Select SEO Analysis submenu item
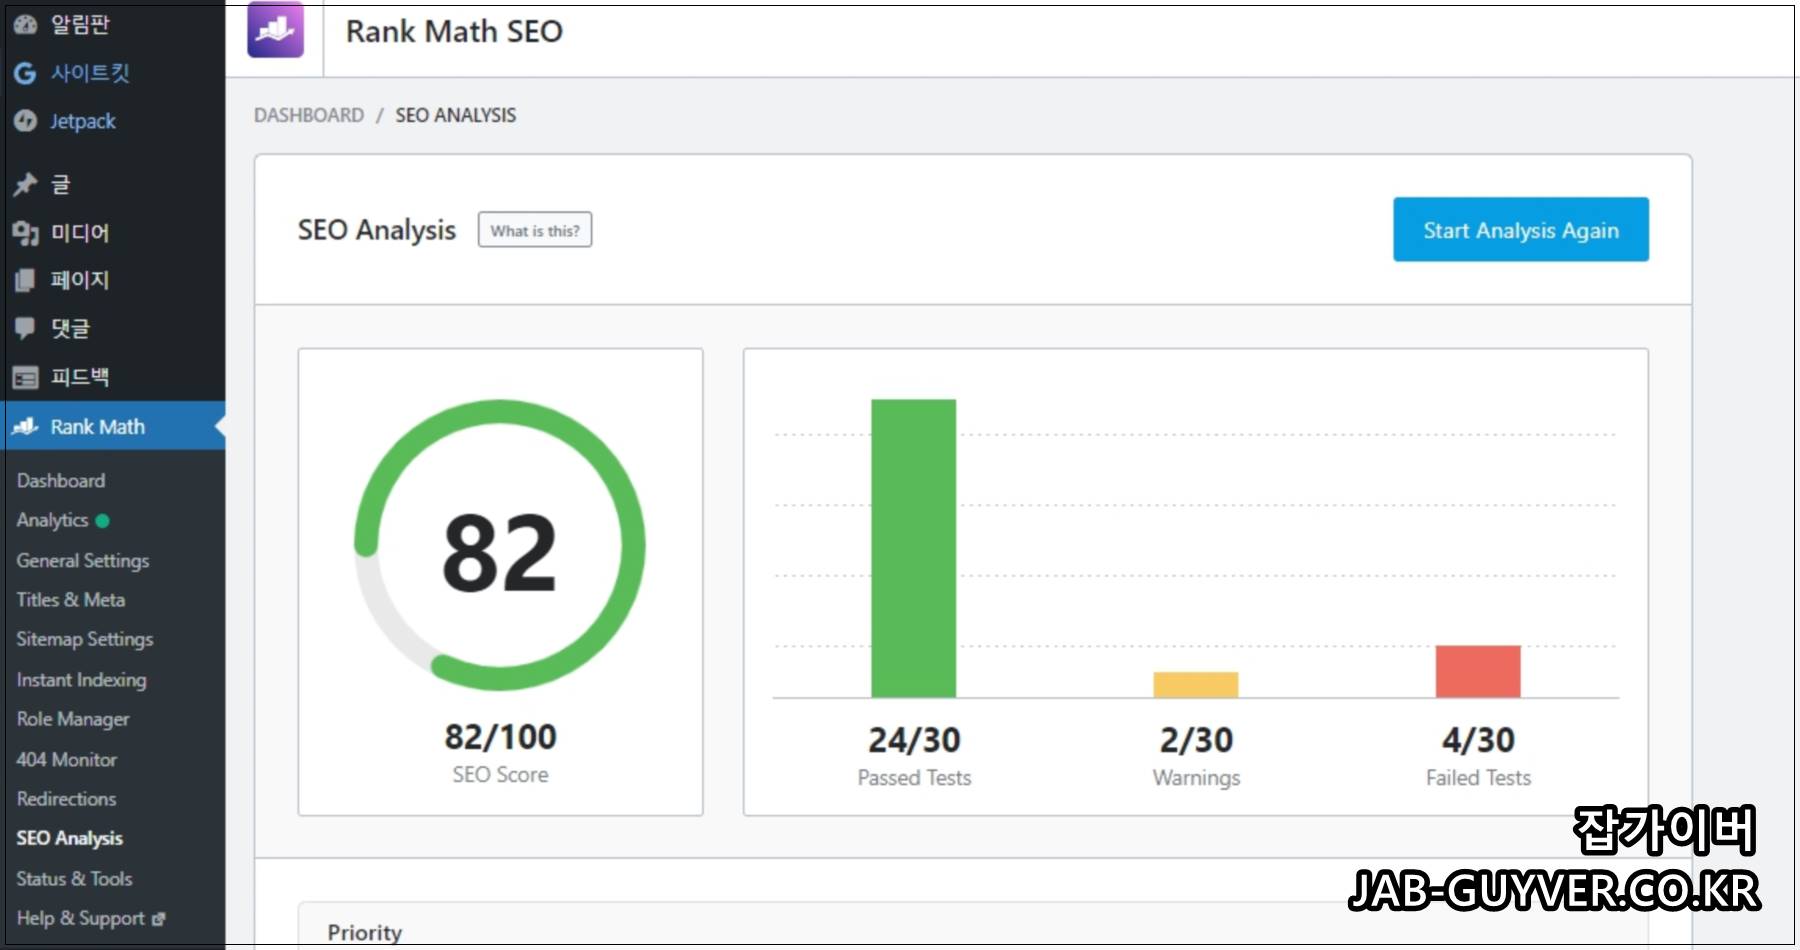 pos(70,839)
